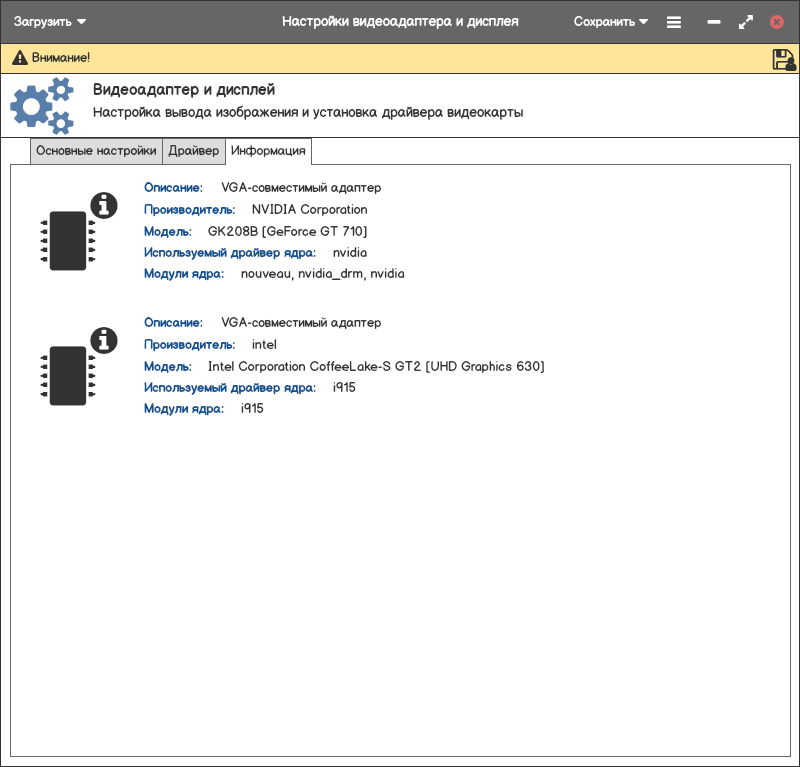800x767 pixels.
Task: Open the hamburger menu in title bar
Action: (674, 22)
